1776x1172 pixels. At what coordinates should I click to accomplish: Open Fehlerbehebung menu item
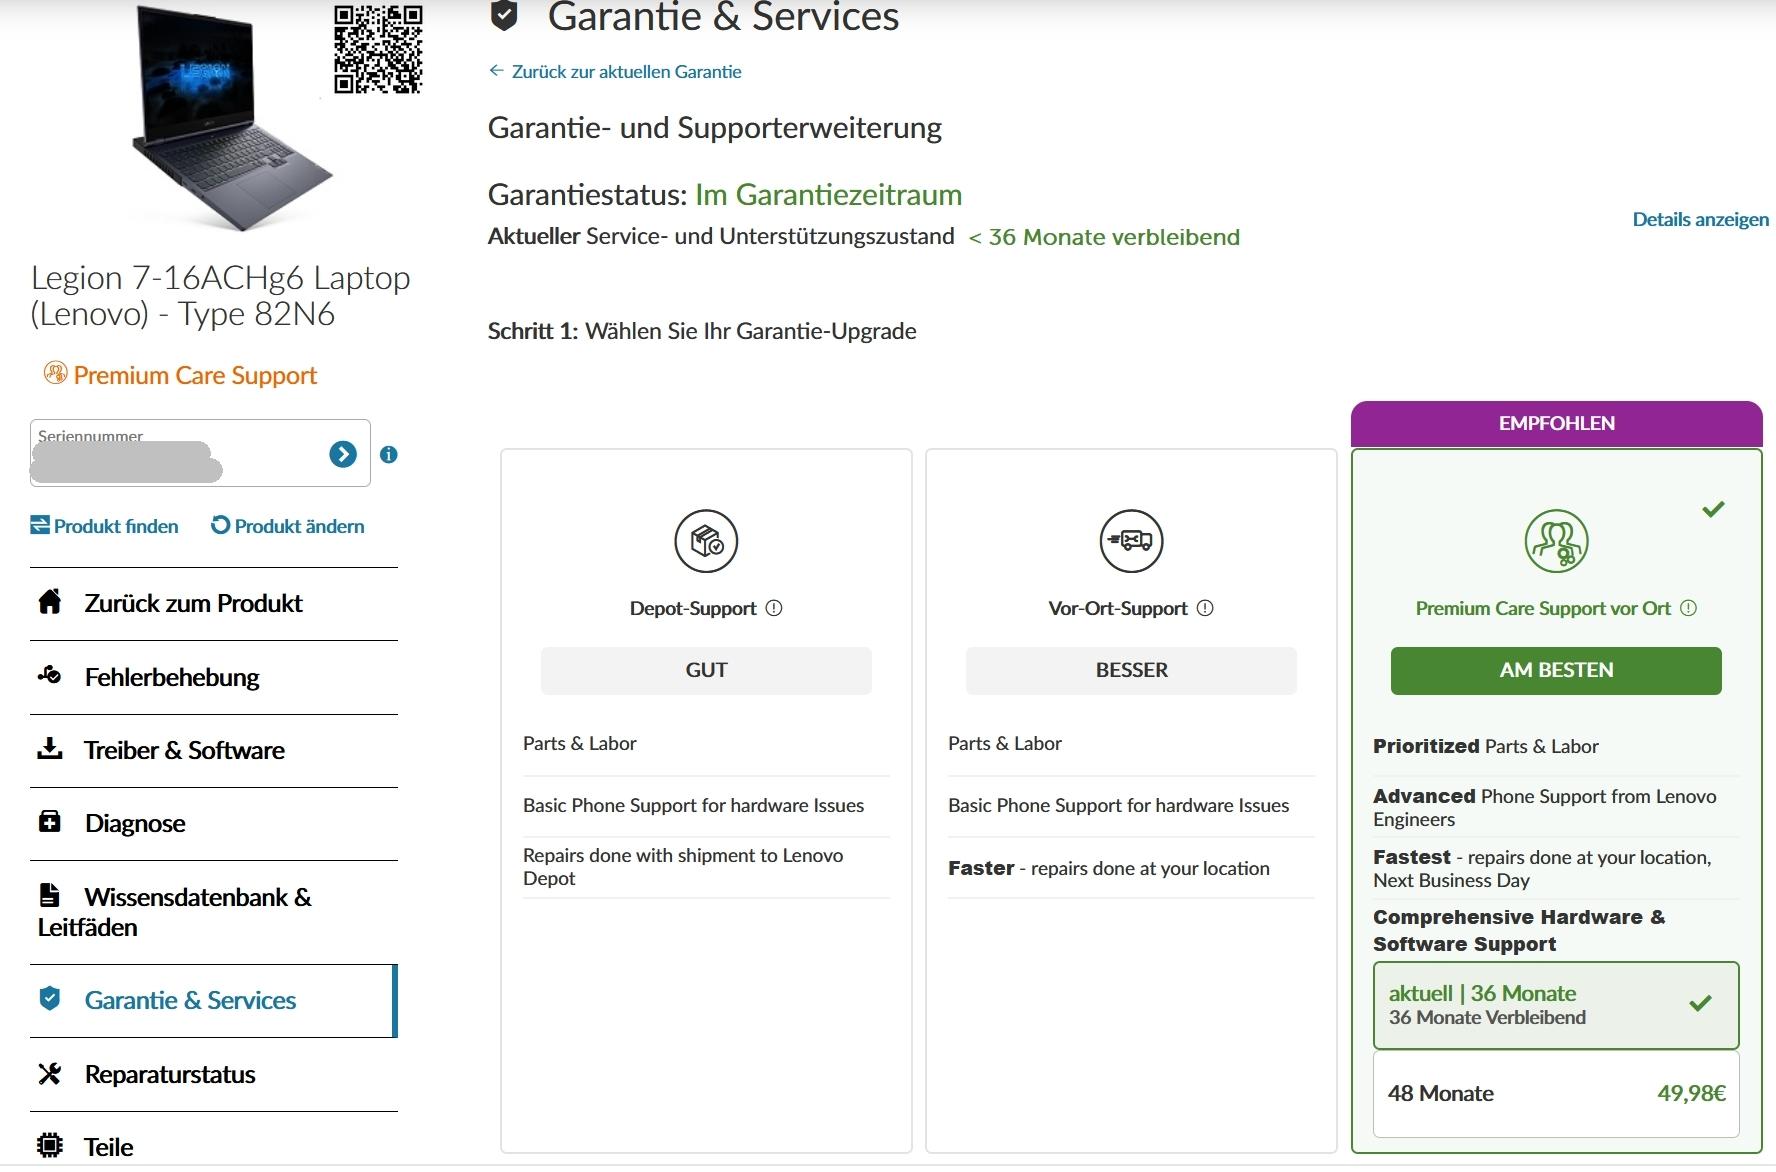pyautogui.click(x=214, y=677)
